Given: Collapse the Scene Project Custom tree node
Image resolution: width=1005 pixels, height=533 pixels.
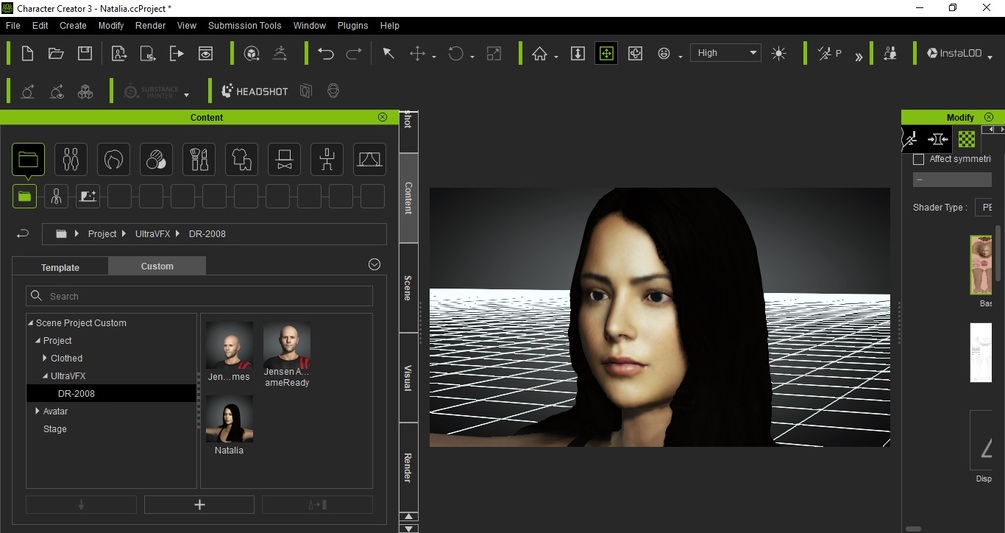Looking at the screenshot, I should coord(30,323).
